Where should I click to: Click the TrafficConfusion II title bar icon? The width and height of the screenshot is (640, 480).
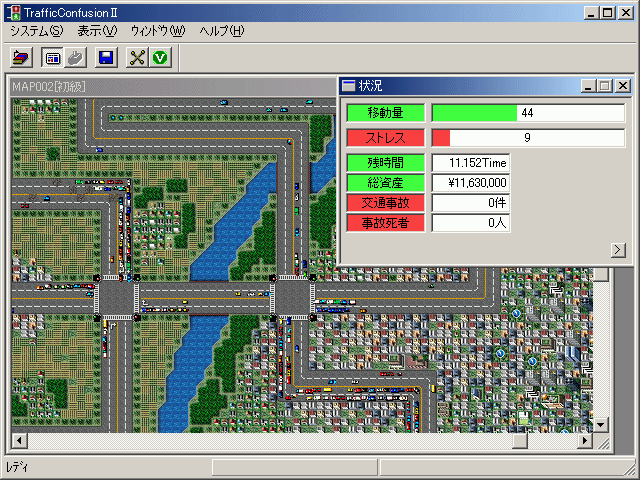point(14,13)
